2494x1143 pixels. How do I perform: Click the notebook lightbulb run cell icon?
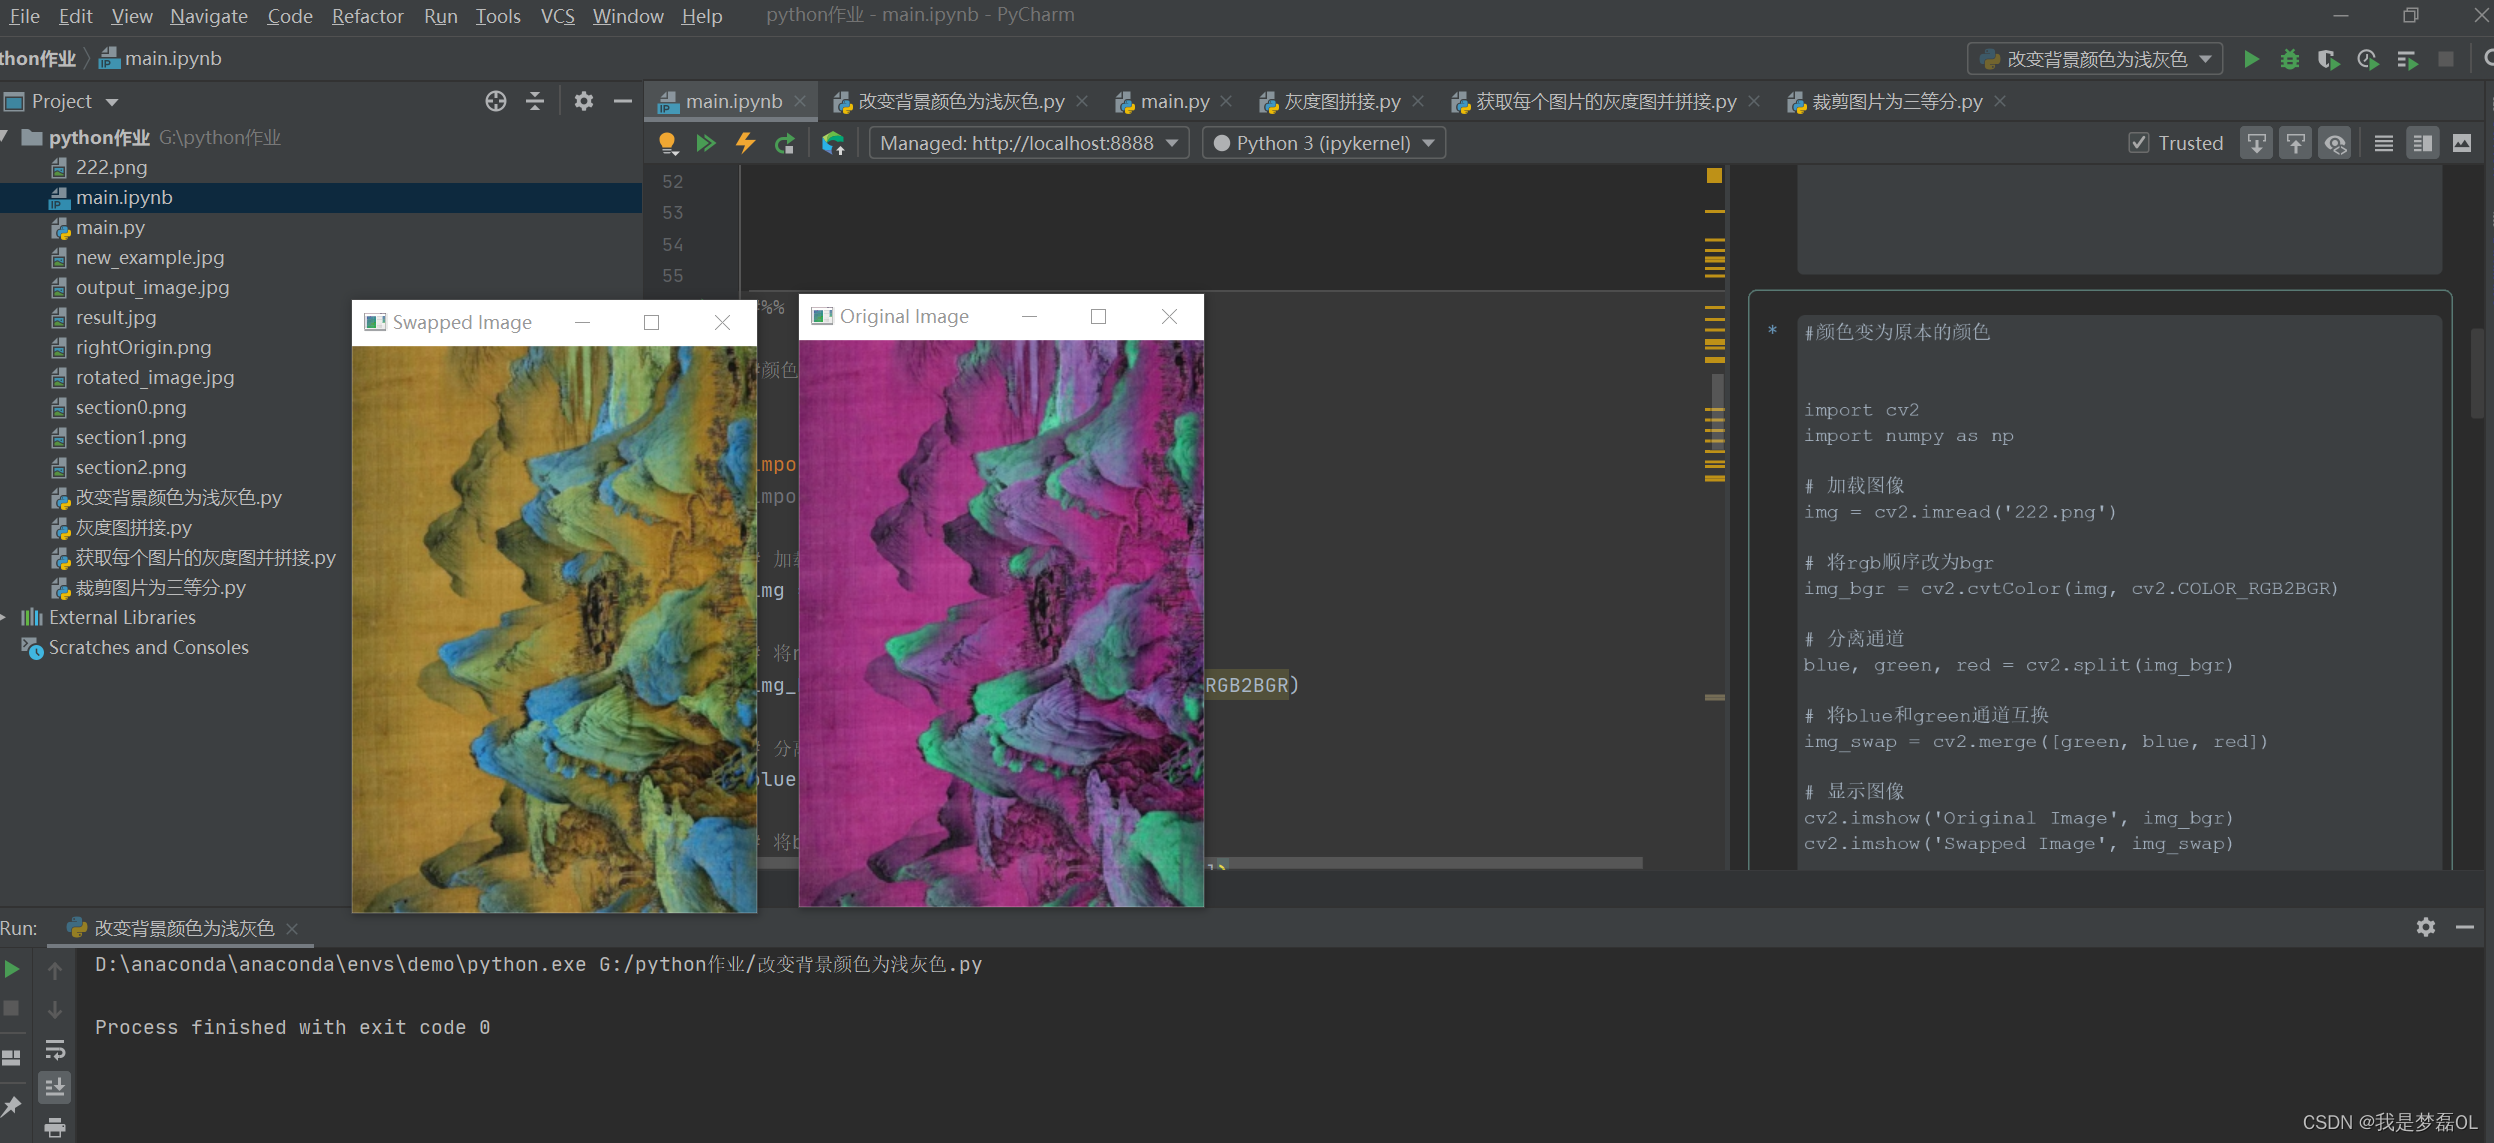pyautogui.click(x=668, y=143)
